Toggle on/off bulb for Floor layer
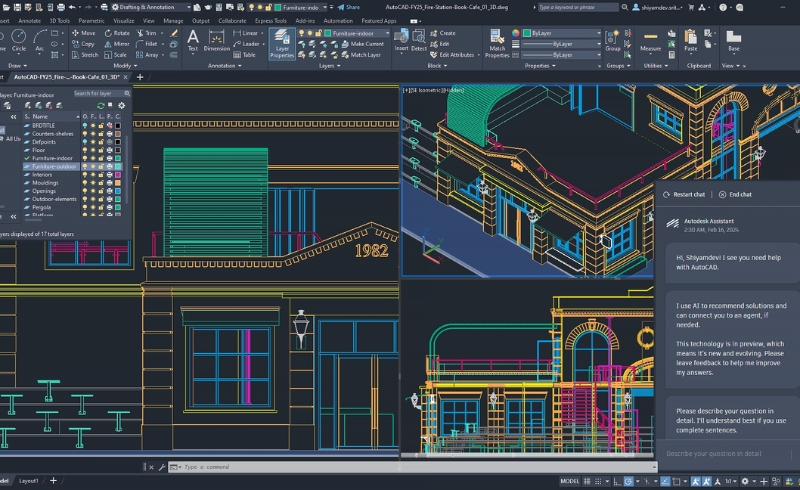Screen dimensions: 800x490 click(85, 150)
